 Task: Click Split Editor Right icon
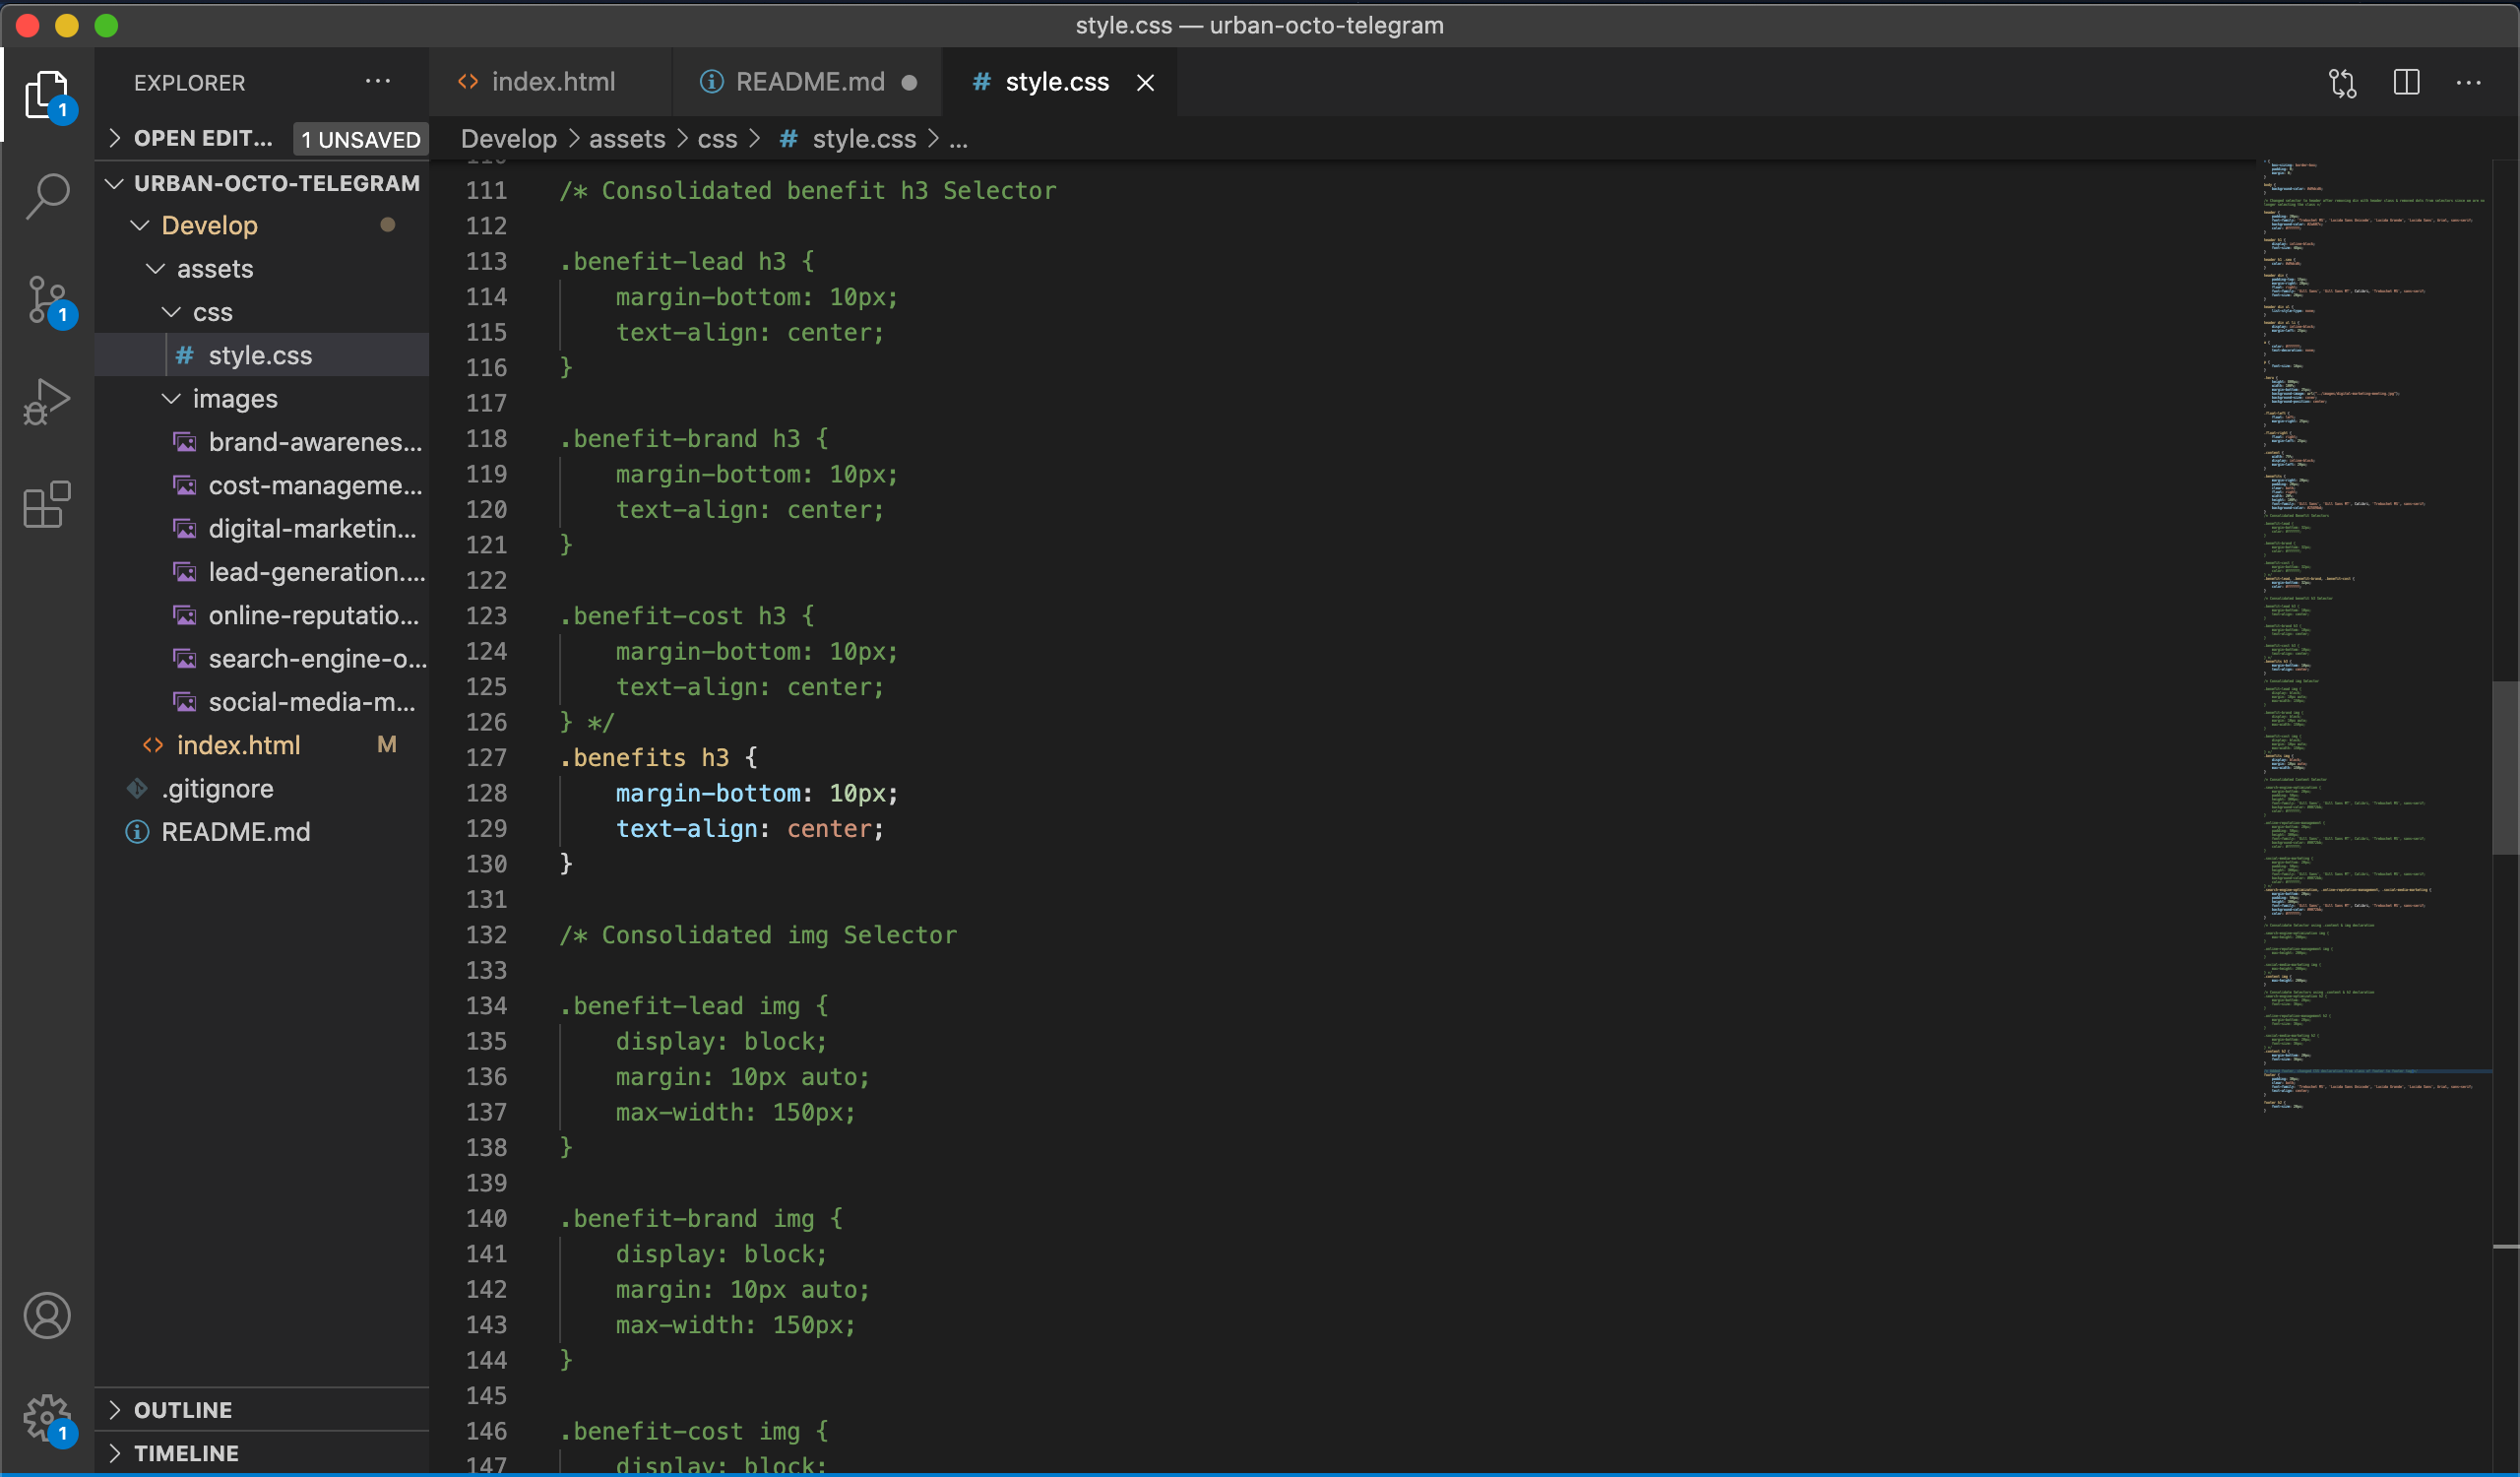click(2406, 82)
